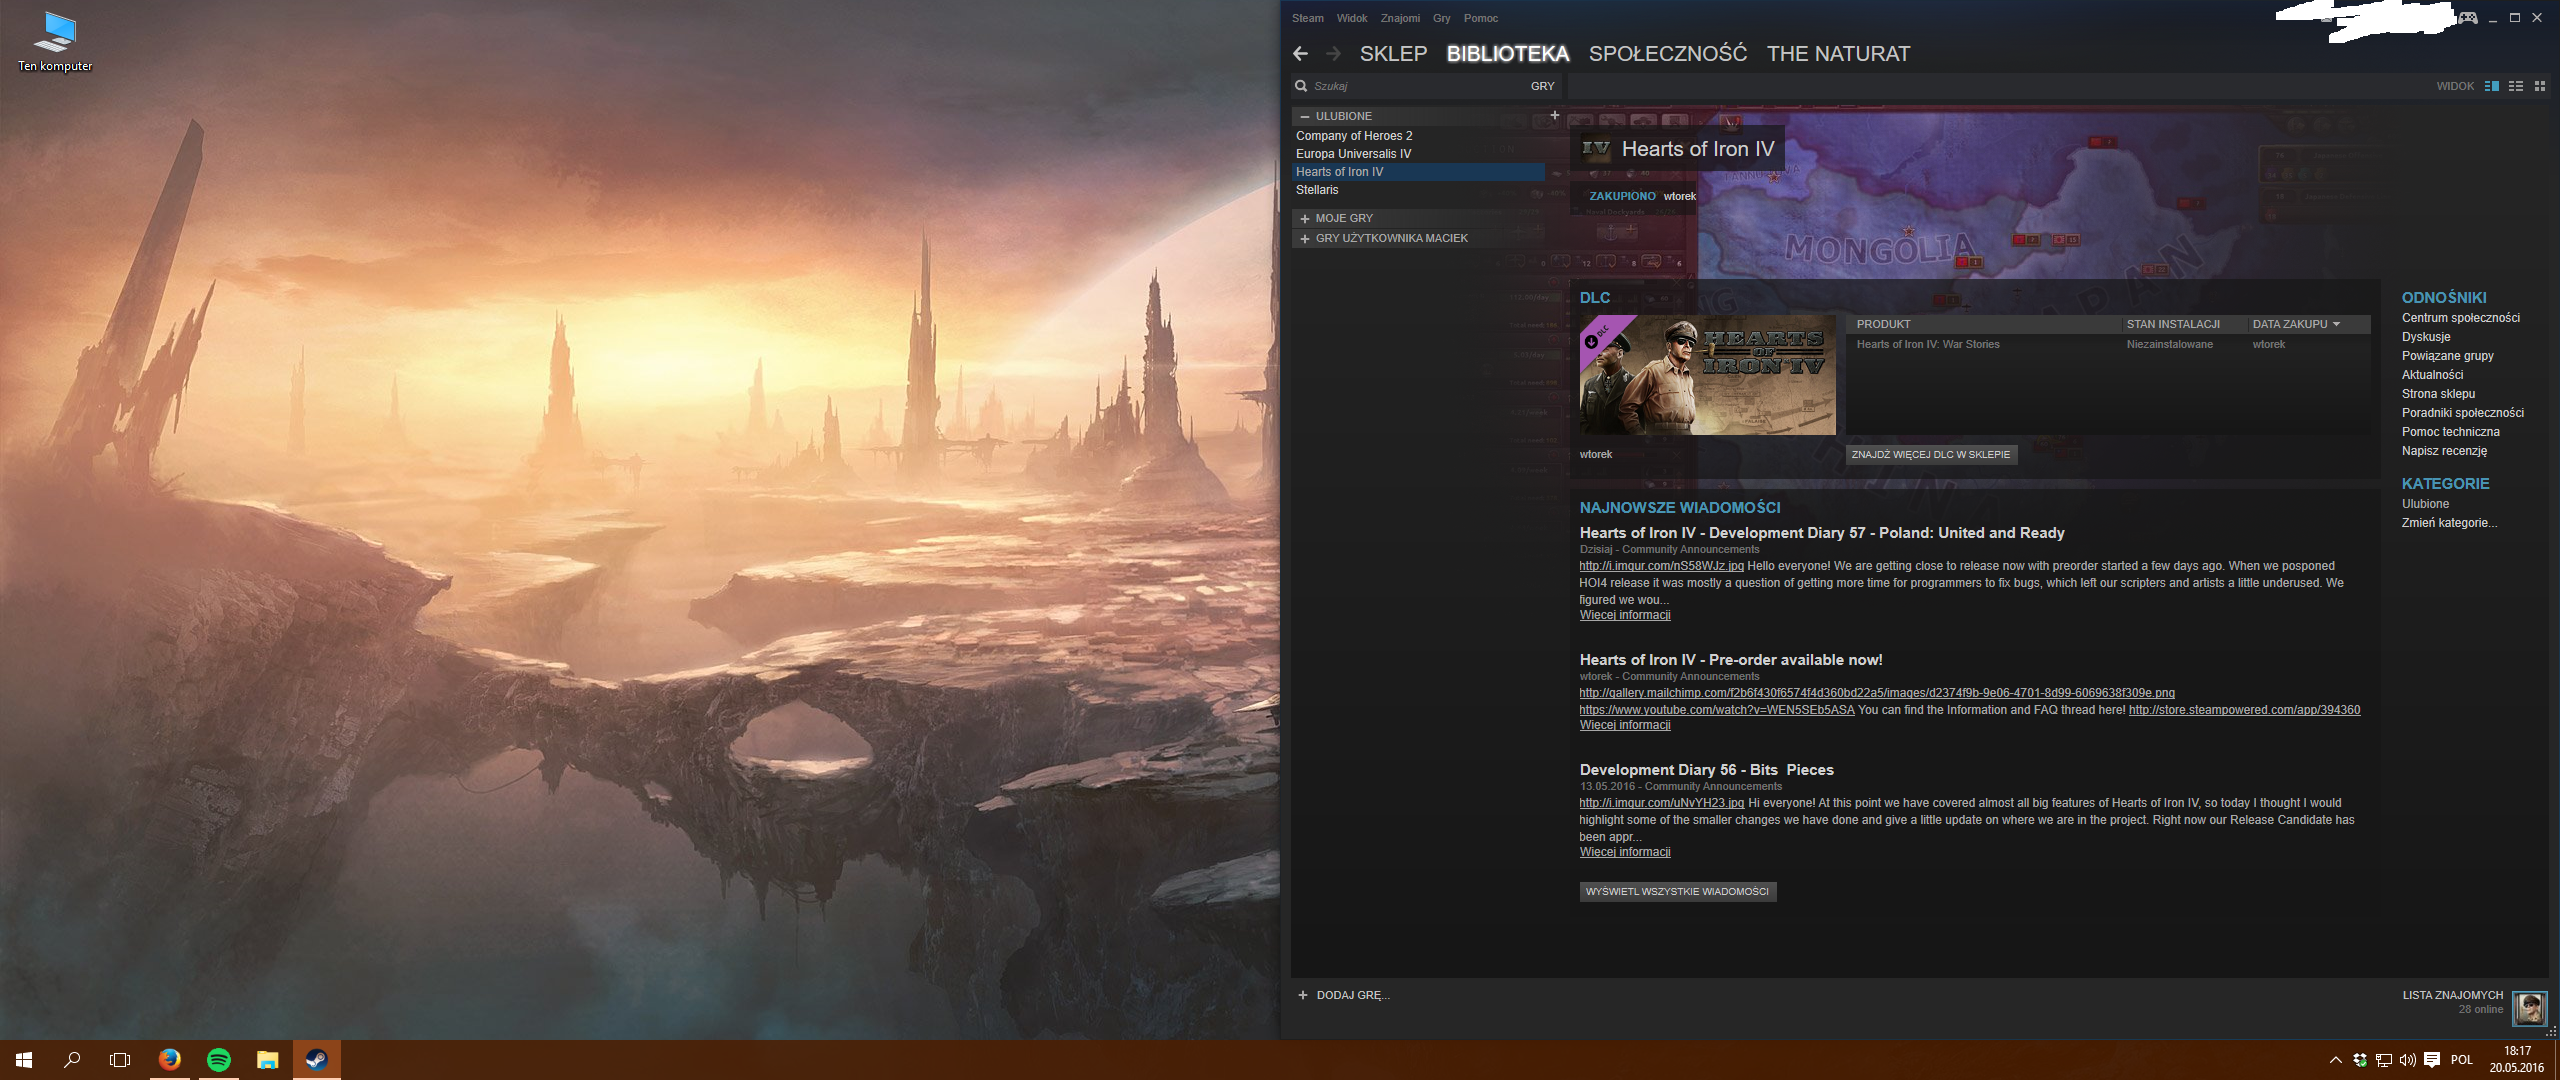Switch library to list view
Screen dimensions: 2560x1080
click(2516, 86)
